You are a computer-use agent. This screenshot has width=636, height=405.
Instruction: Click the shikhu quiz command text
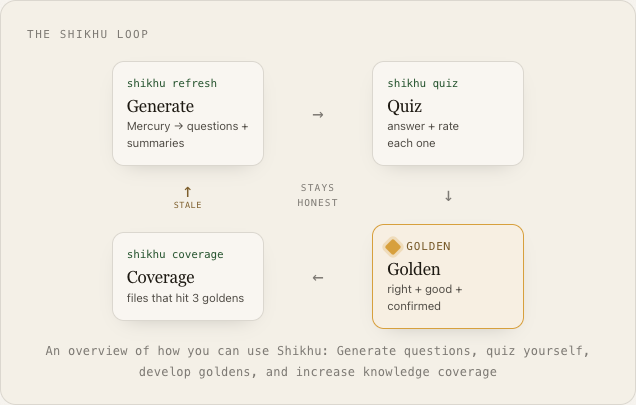click(x=423, y=83)
